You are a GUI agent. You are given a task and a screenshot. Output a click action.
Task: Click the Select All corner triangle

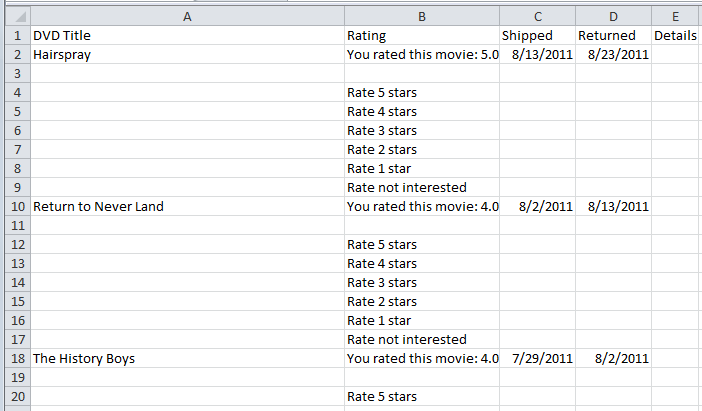coord(15,16)
